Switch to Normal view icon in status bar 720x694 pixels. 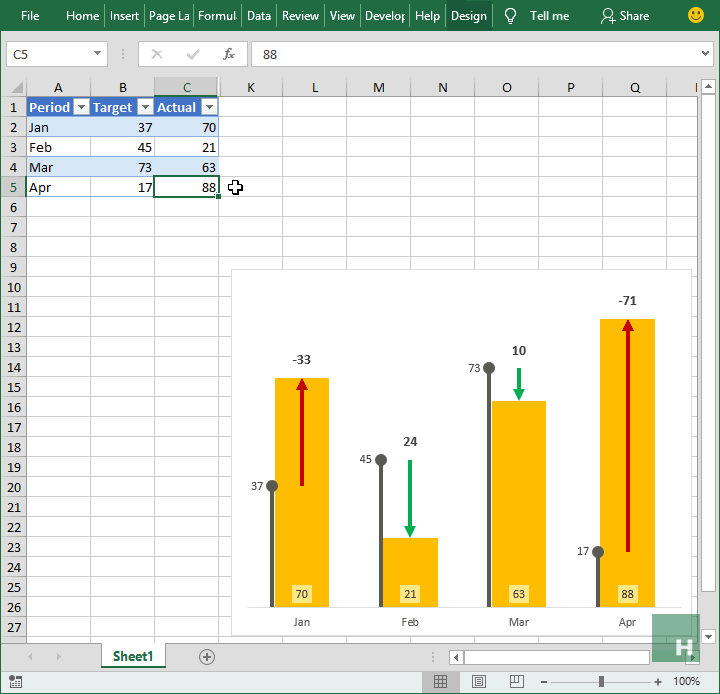coord(440,681)
